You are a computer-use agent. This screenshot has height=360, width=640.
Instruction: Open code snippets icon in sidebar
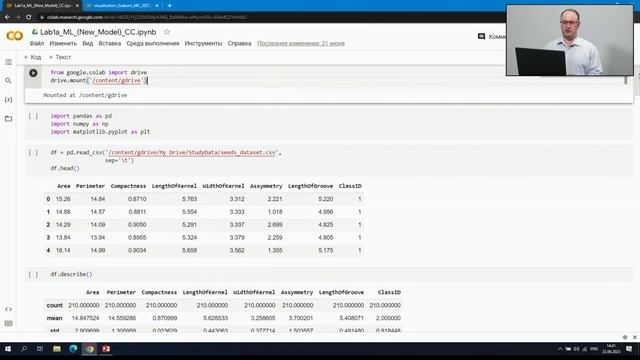click(x=8, y=309)
